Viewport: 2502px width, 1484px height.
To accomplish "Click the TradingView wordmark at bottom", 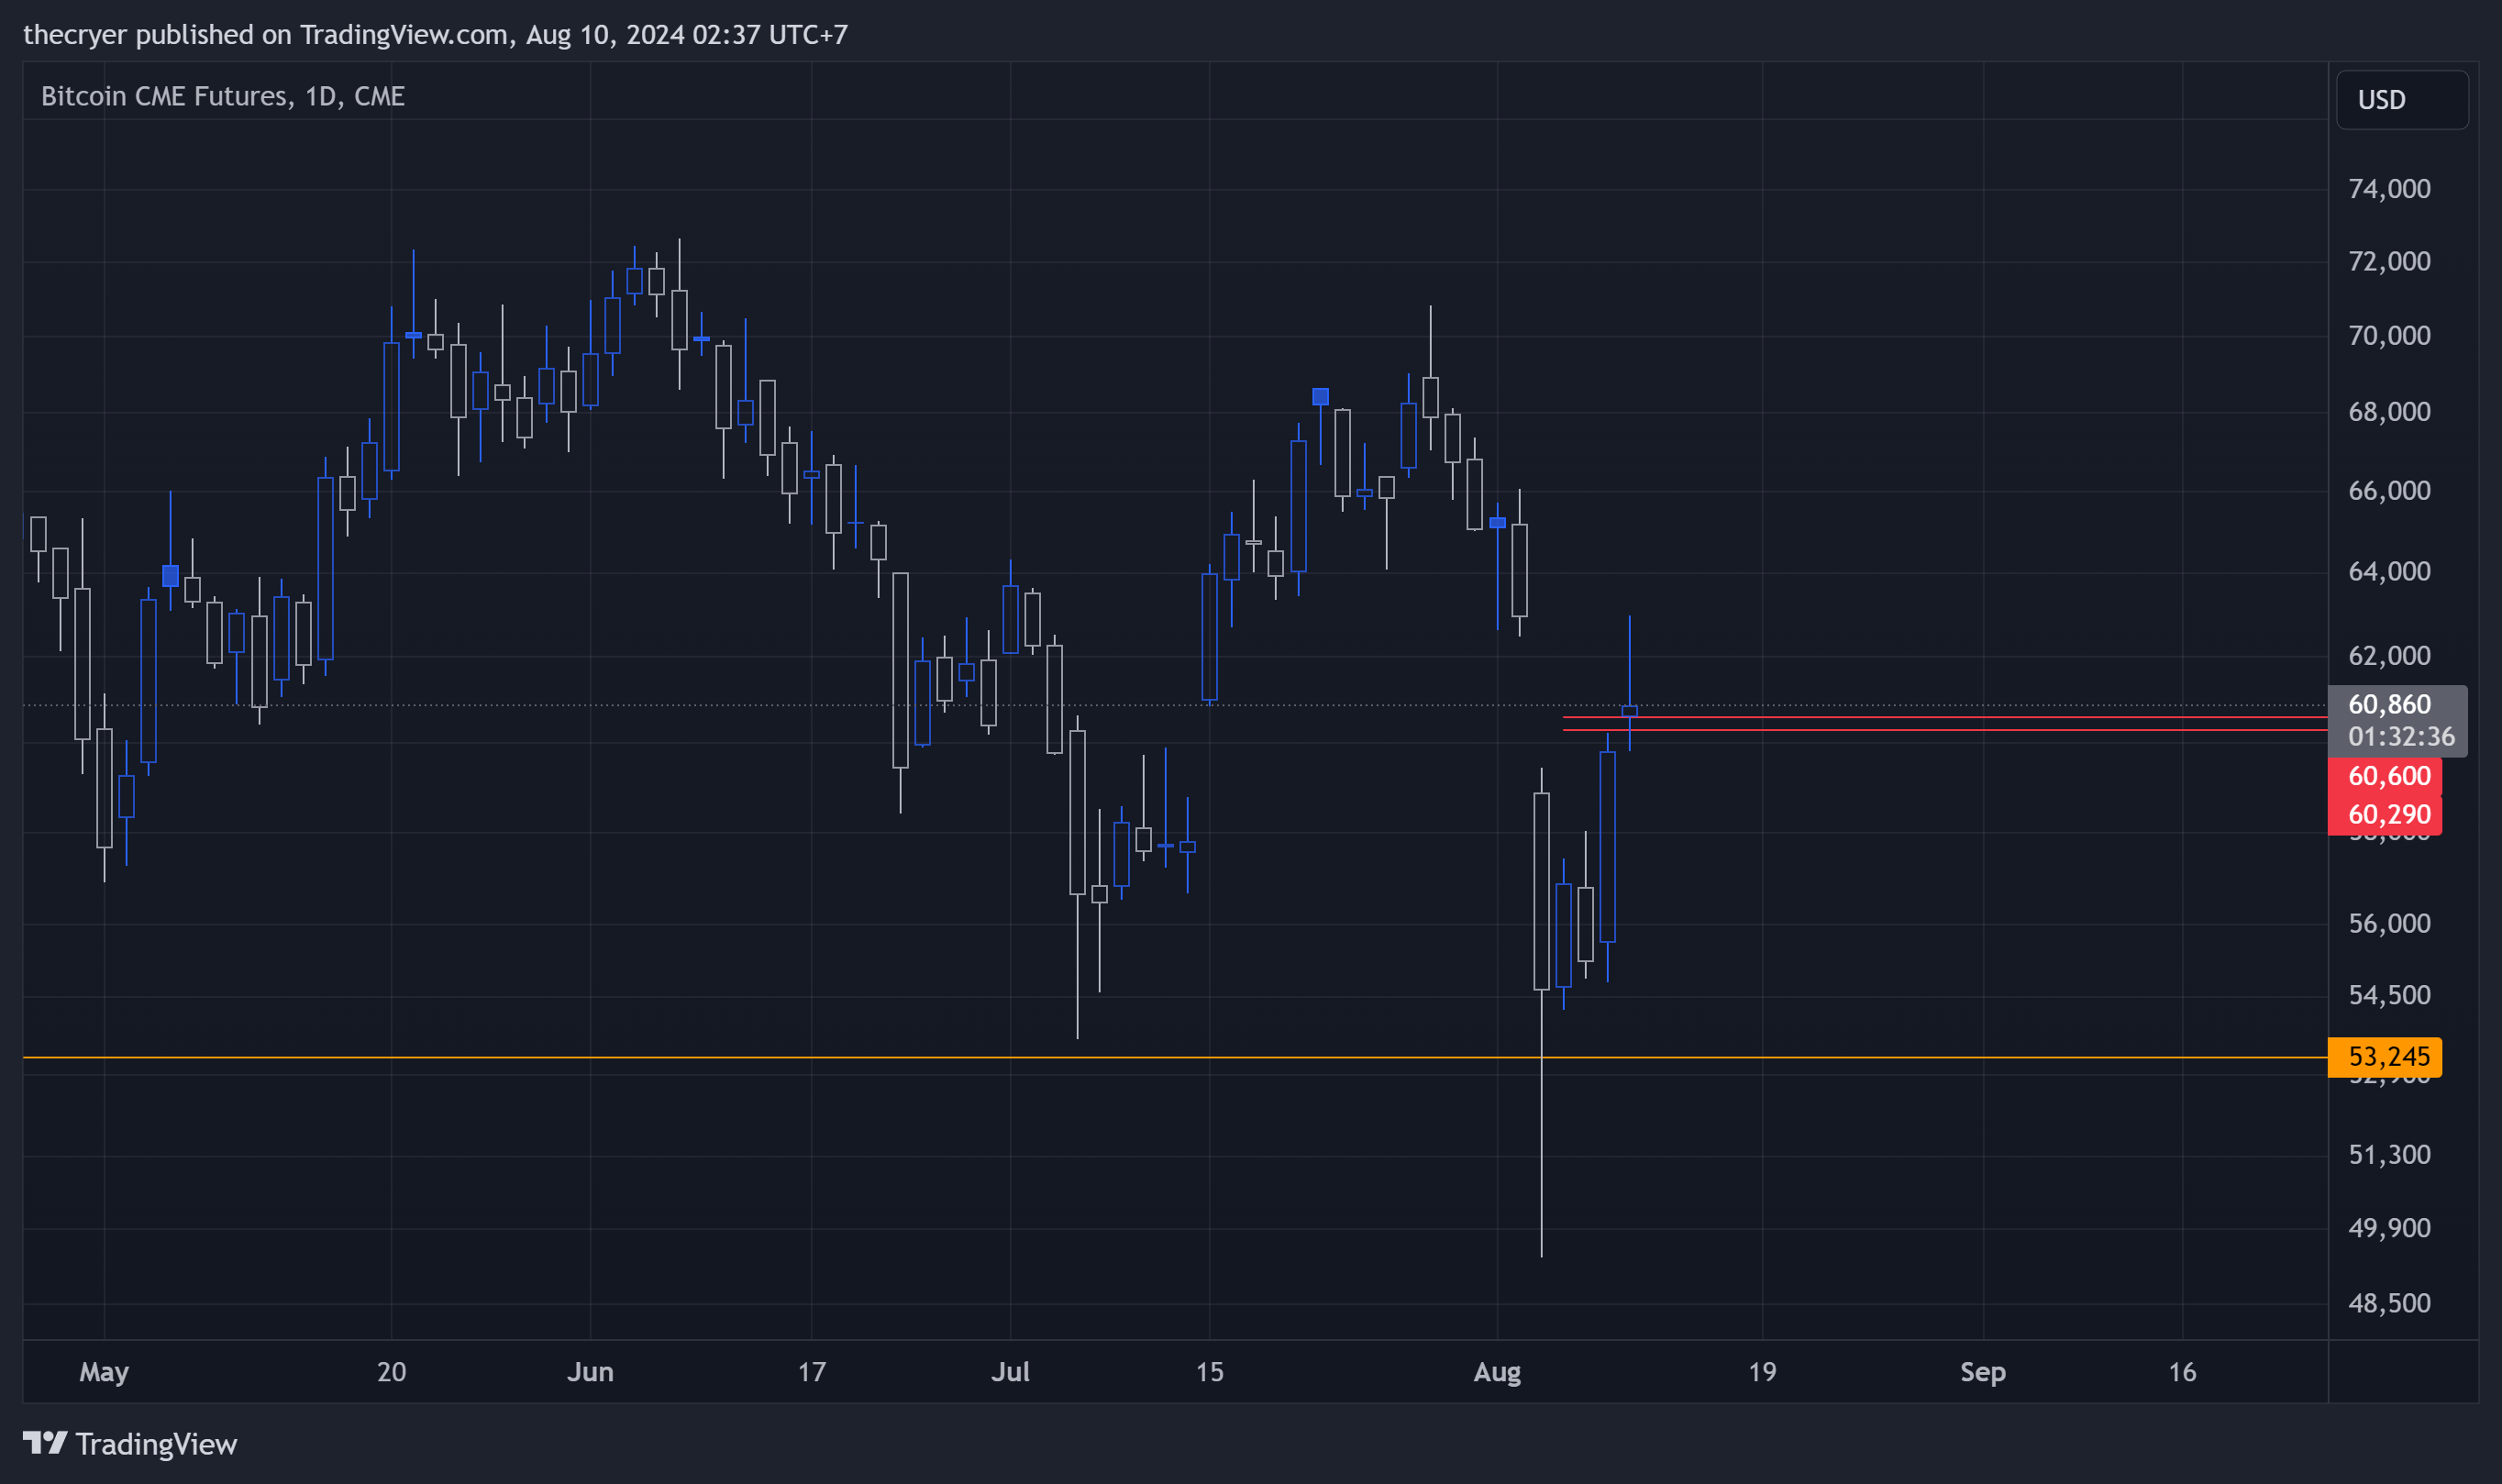I will [156, 1444].
